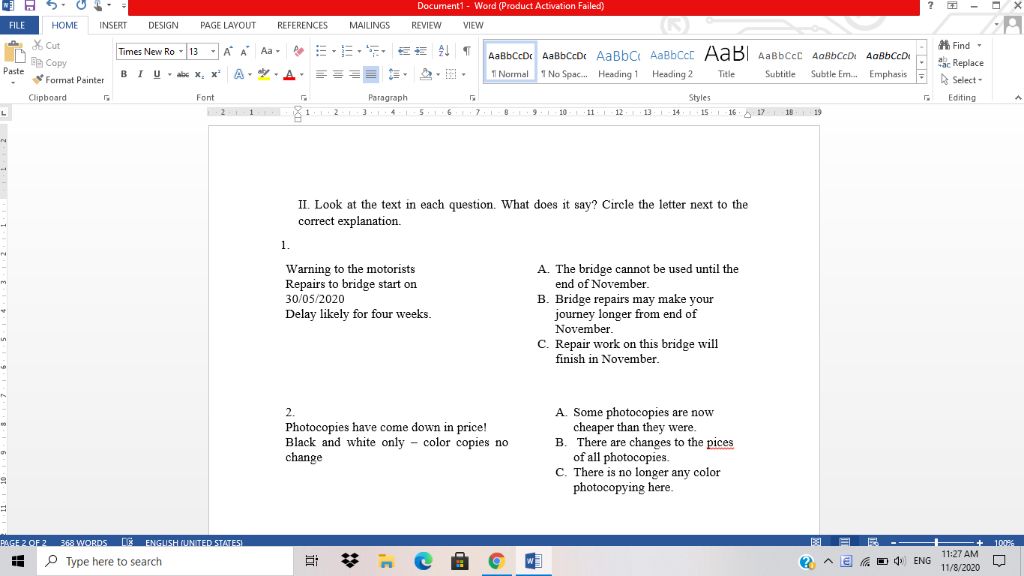Switch to the INSERT tab
This screenshot has height=576, width=1024.
click(x=113, y=25)
